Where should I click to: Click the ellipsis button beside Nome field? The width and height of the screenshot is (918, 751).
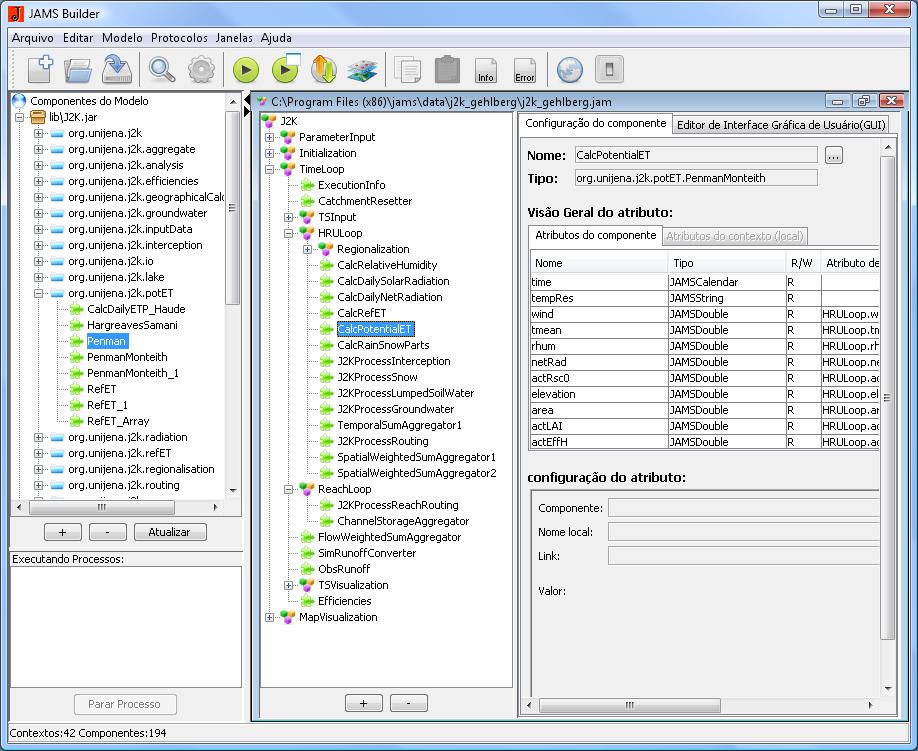tap(834, 156)
